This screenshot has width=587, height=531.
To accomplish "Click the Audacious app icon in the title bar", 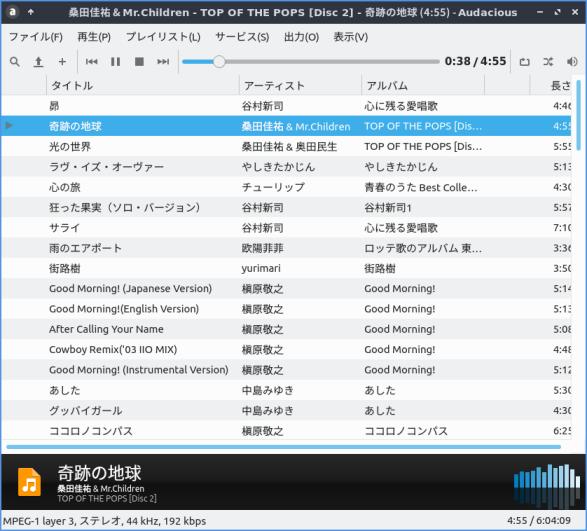I will [x=12, y=12].
